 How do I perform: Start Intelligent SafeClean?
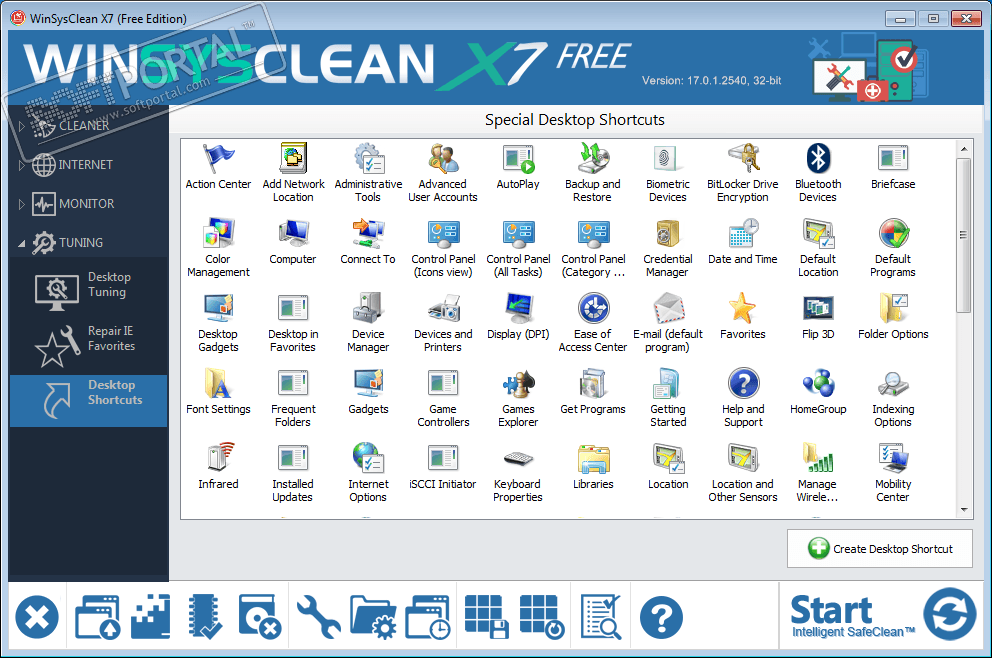point(883,615)
